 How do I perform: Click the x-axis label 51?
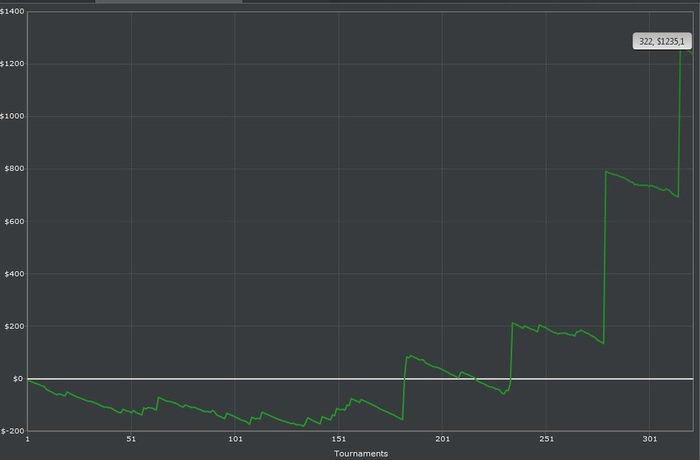pos(131,439)
